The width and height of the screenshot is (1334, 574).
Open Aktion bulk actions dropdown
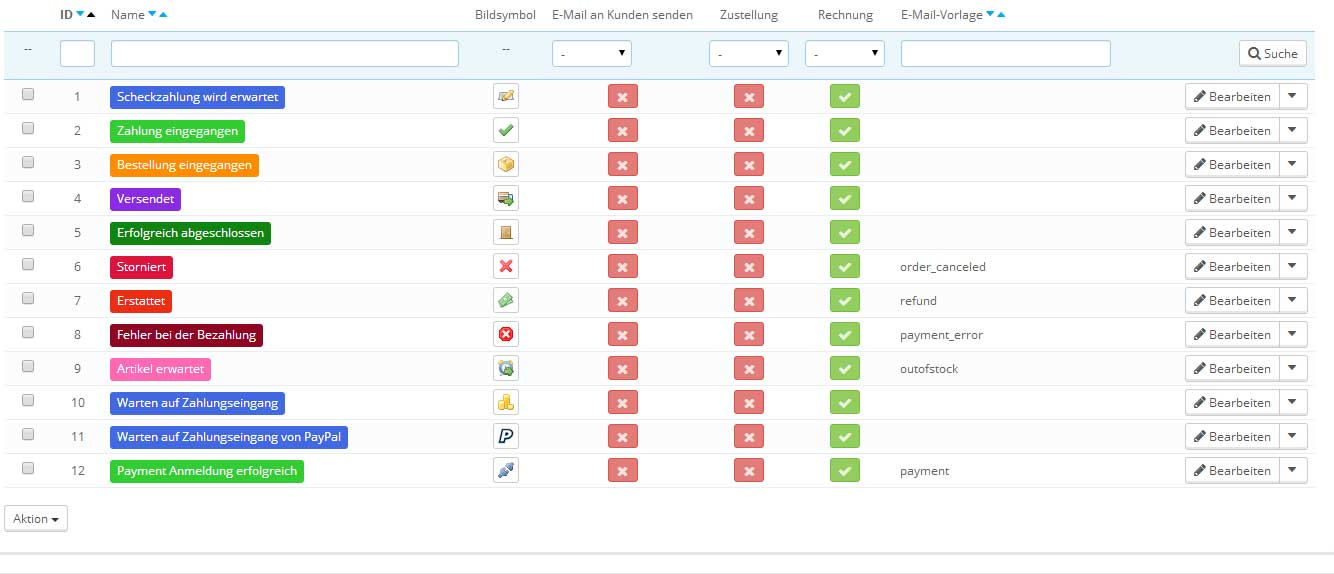tap(36, 518)
